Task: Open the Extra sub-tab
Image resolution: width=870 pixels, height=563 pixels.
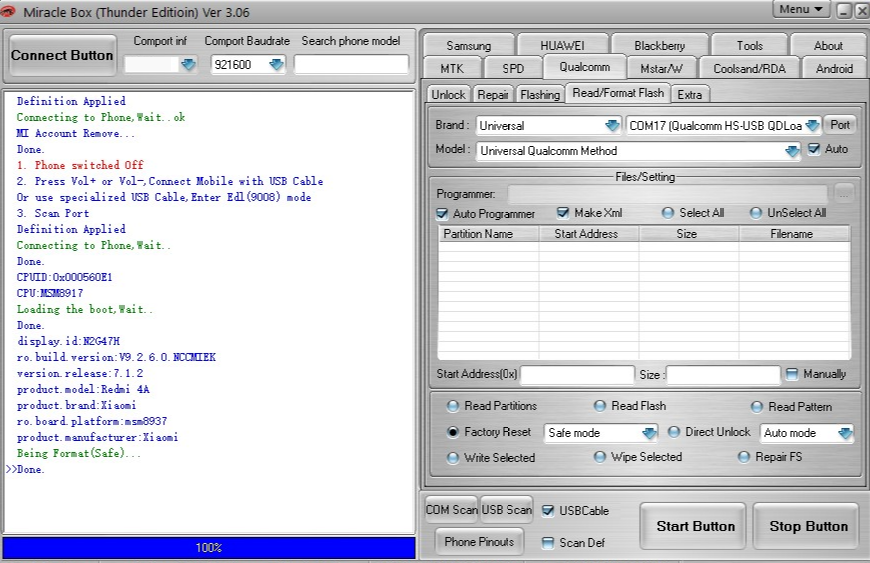Action: click(x=690, y=95)
